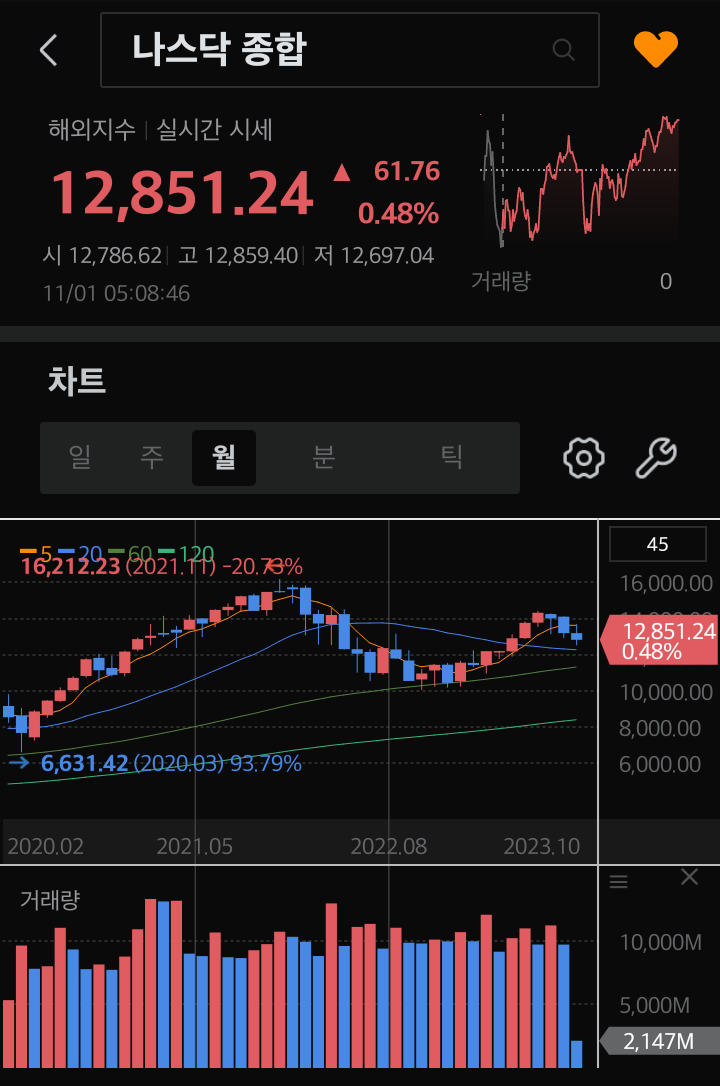This screenshot has width=720, height=1086.
Task: Tap the 실시간 시세 label
Action: coord(214,130)
